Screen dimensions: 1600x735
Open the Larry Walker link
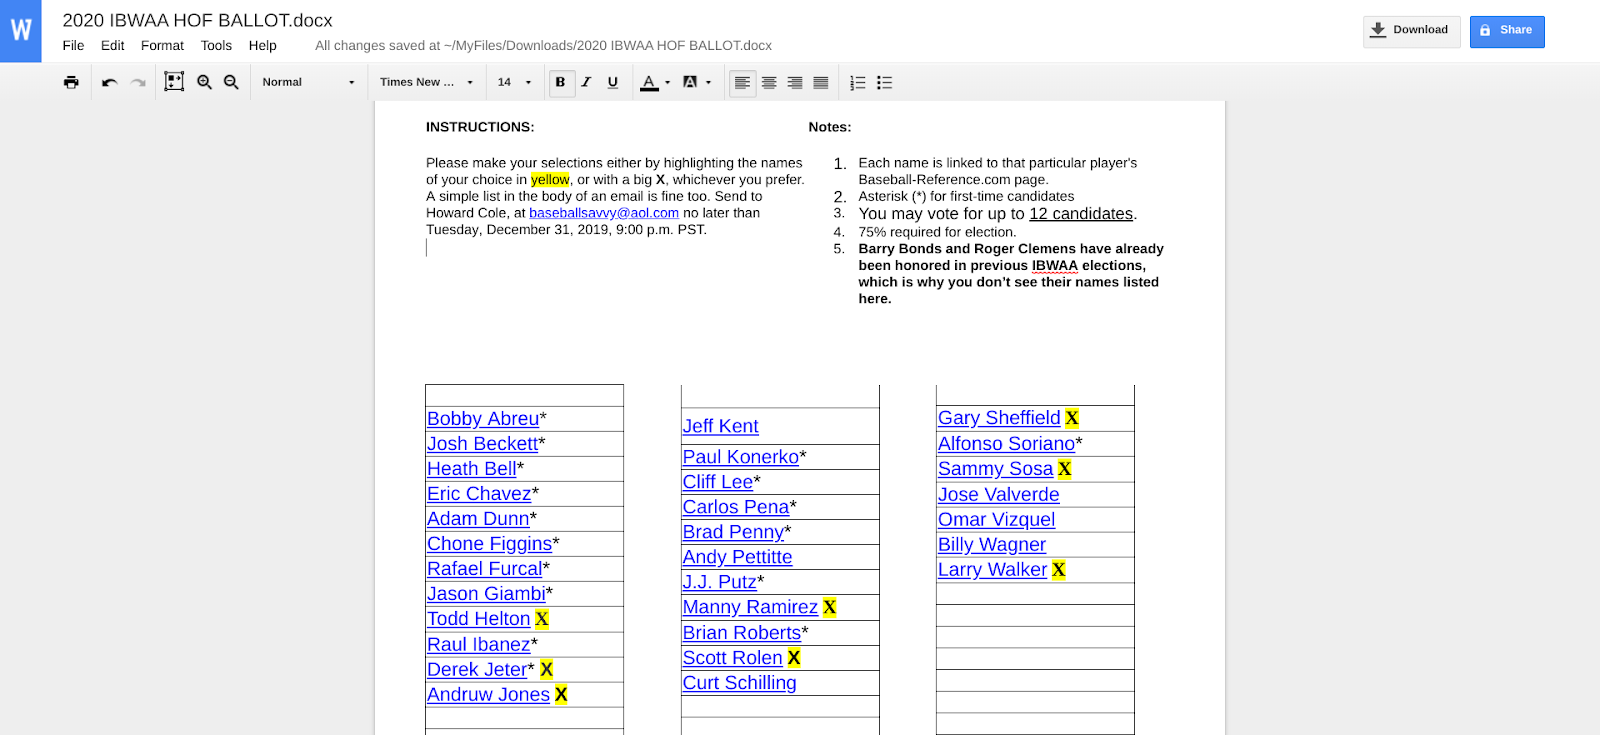pos(992,570)
